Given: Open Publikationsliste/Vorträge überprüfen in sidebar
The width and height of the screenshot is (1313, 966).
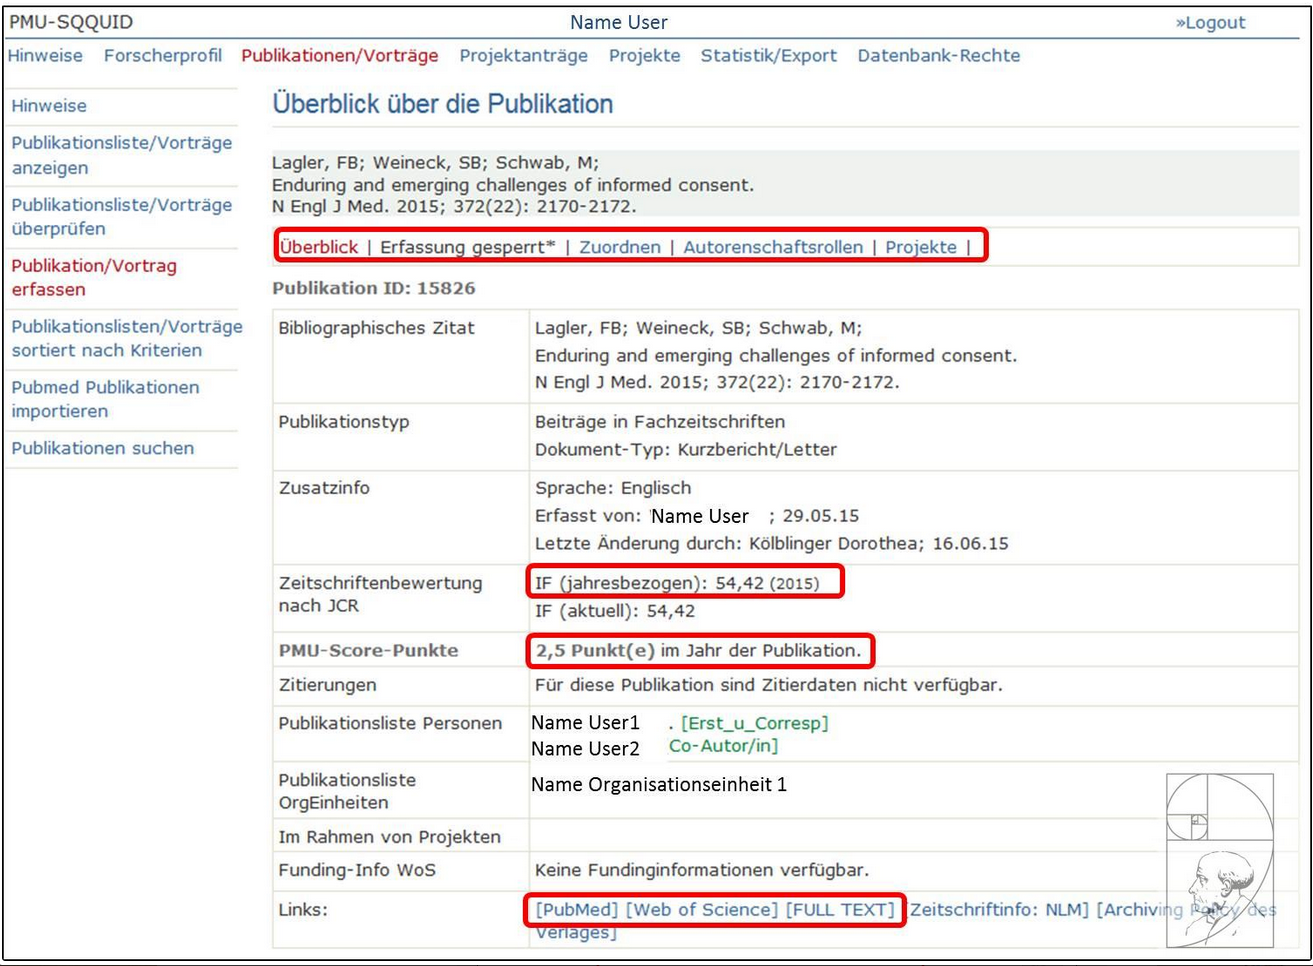Looking at the screenshot, I should pyautogui.click(x=122, y=217).
